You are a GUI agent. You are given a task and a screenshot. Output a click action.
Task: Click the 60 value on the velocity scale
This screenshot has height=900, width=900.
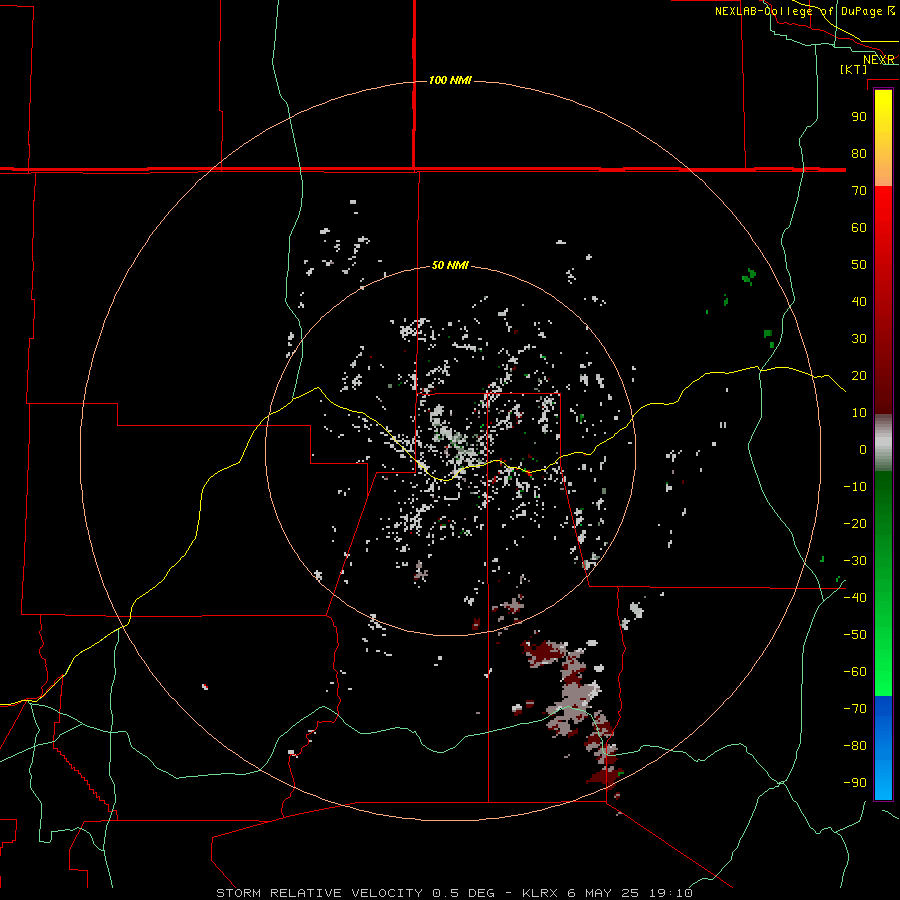(x=859, y=228)
